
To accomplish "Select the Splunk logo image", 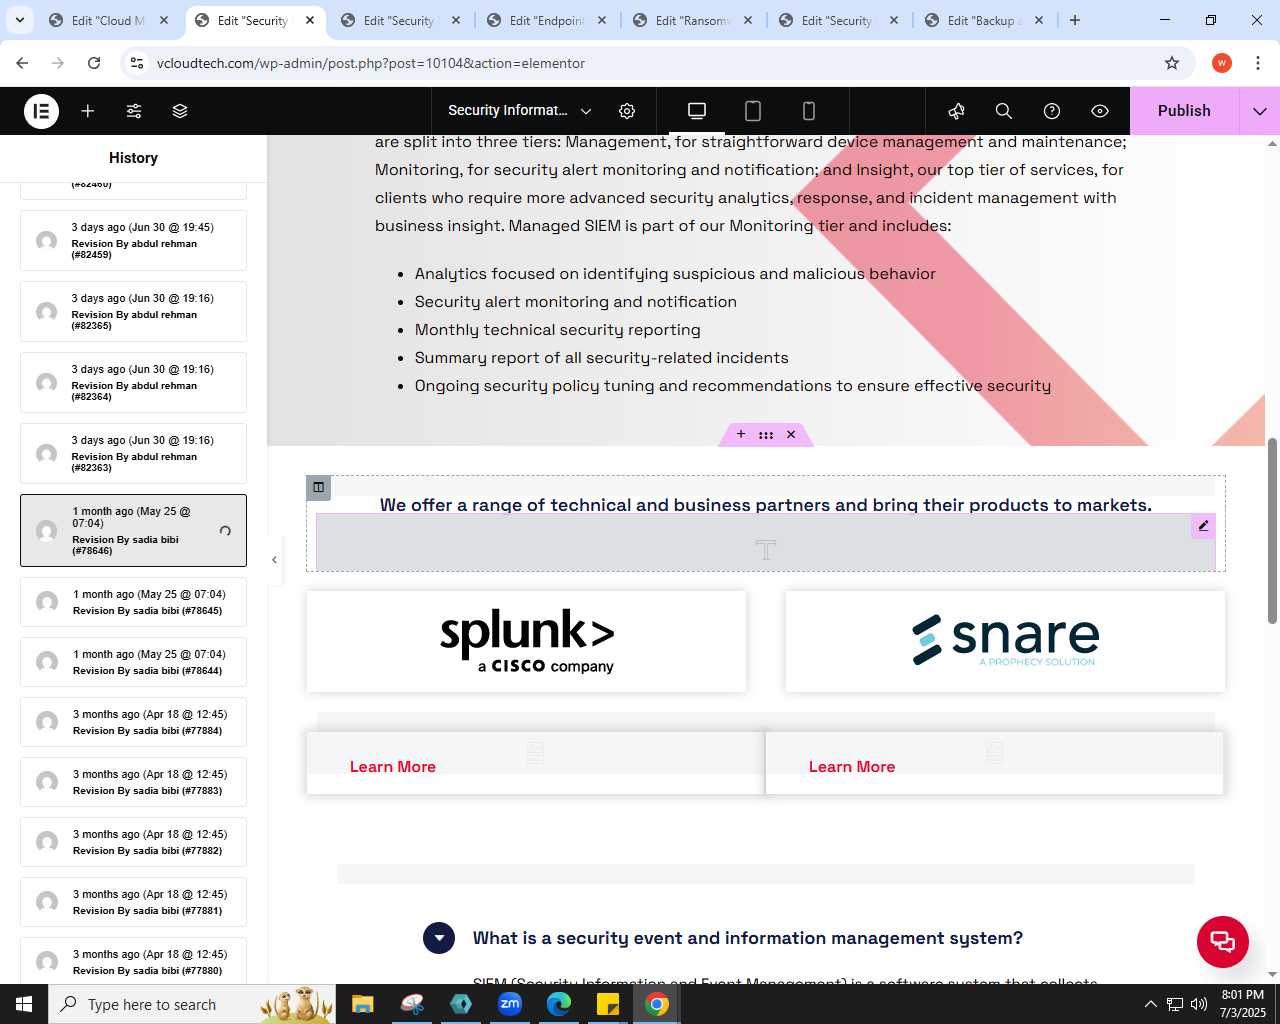I will pyautogui.click(x=527, y=641).
